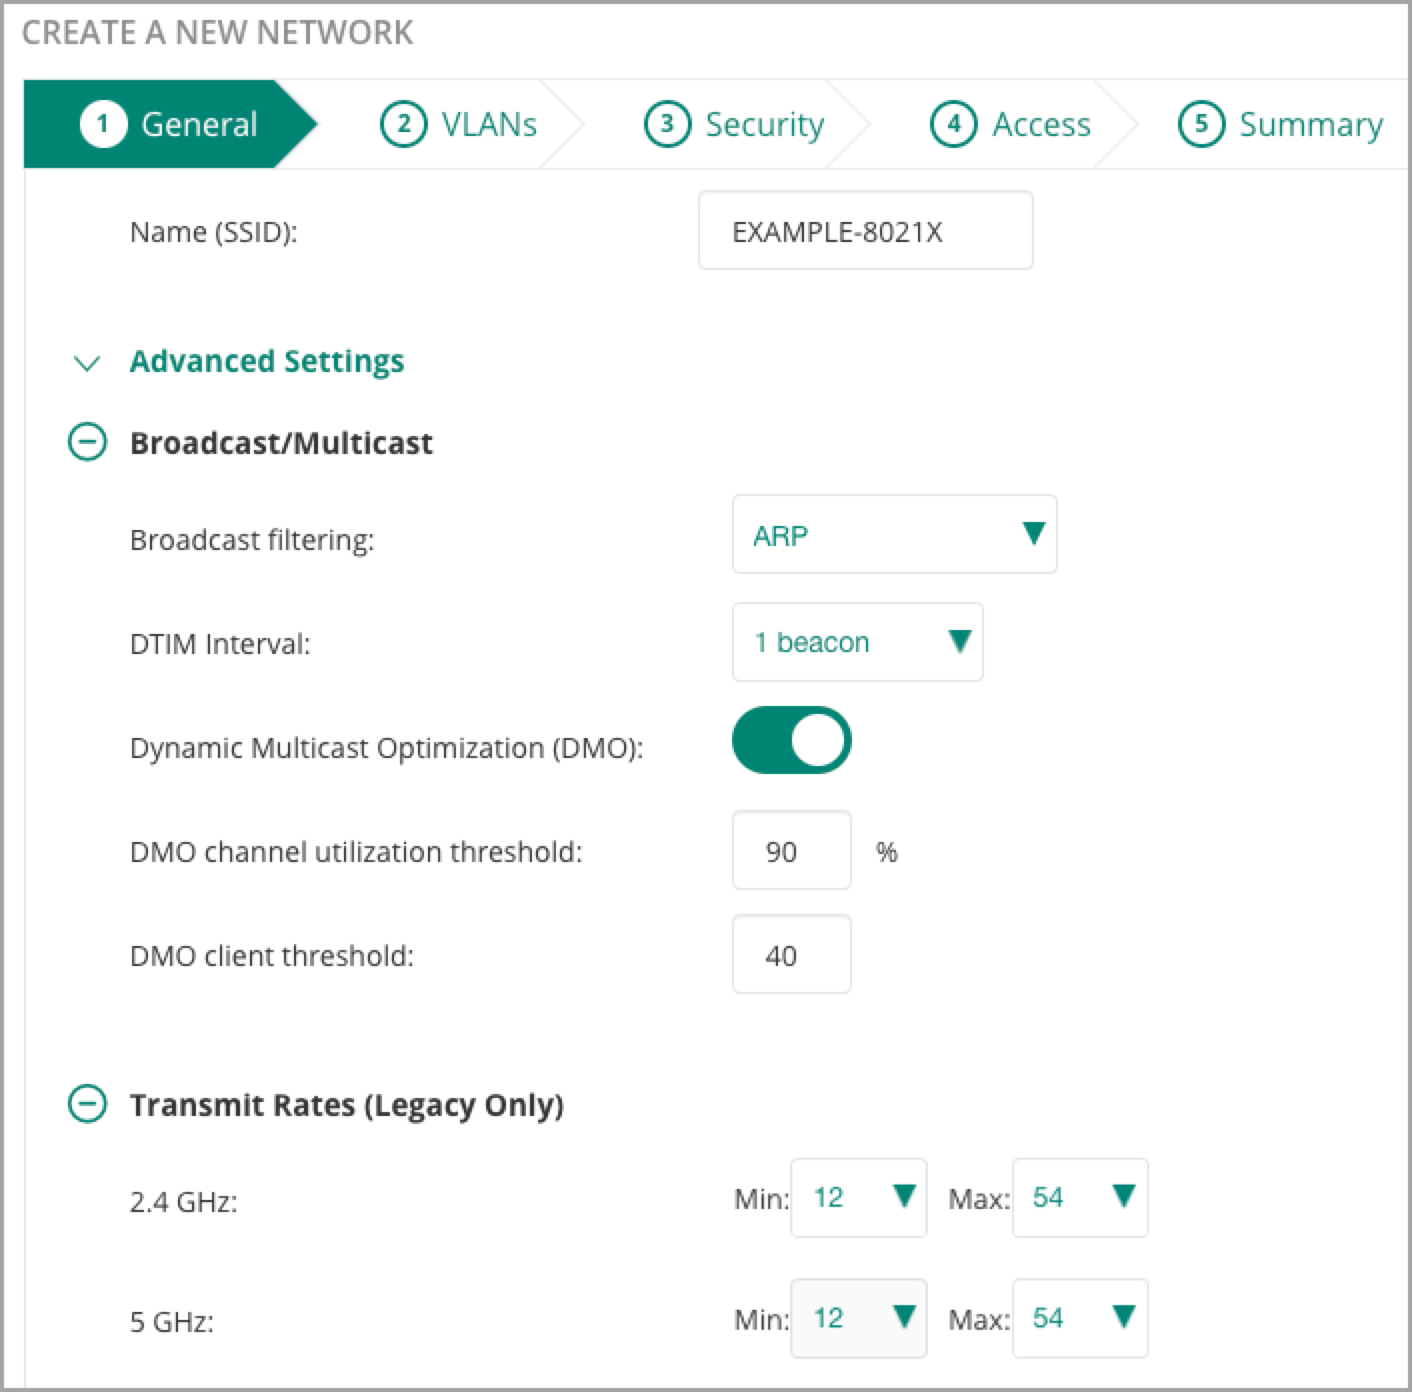Collapse the Broadcast/Multicast section minus icon
Image resolution: width=1412 pixels, height=1392 pixels.
coord(87,442)
